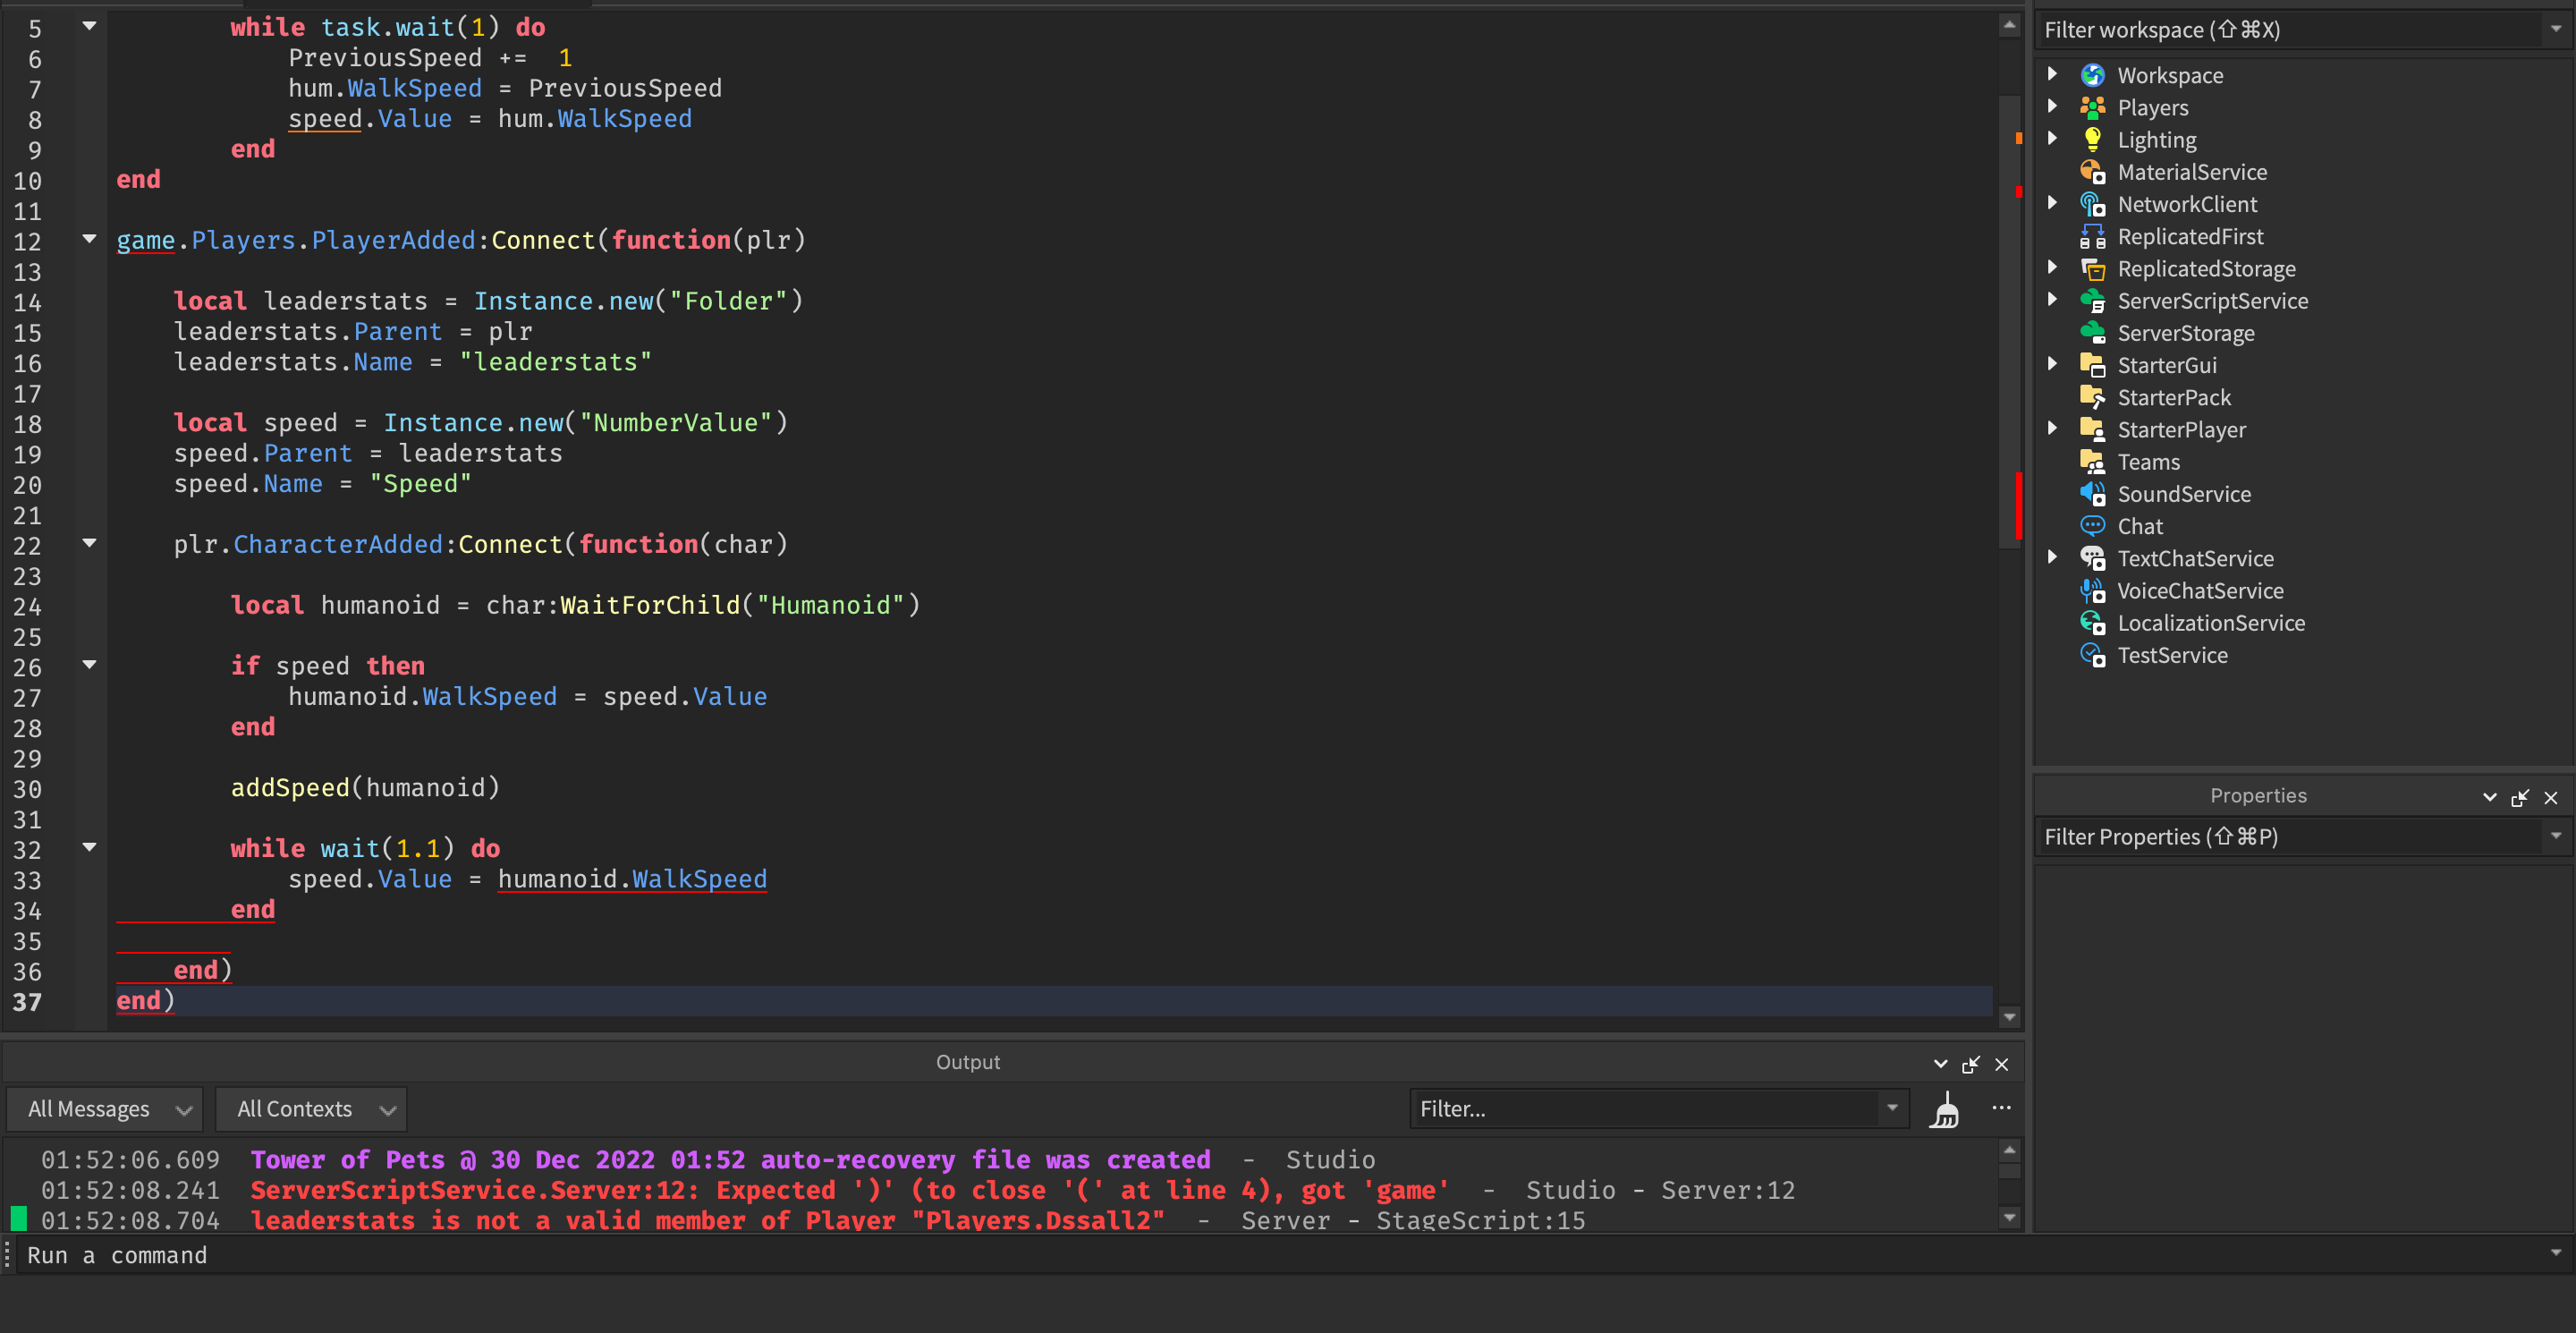
Task: Fold the while loop at line 5
Action: 89,27
